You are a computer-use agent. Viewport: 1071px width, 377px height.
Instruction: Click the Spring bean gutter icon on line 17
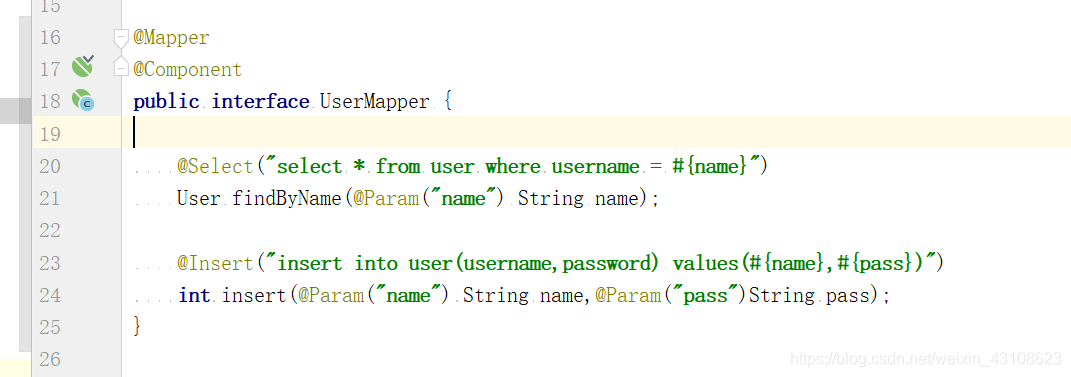point(83,66)
